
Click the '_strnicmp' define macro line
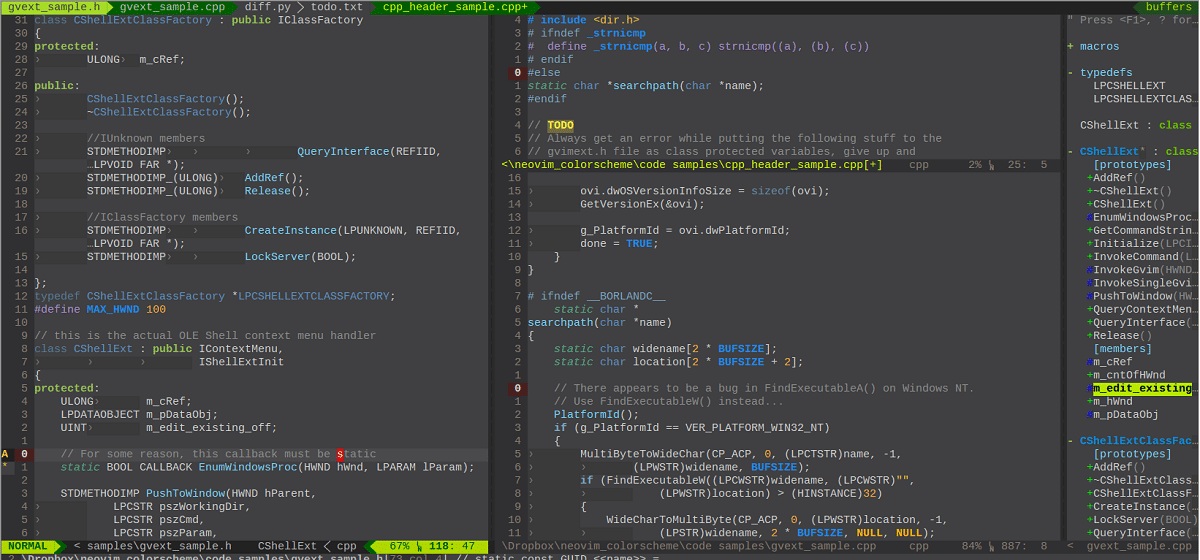698,46
